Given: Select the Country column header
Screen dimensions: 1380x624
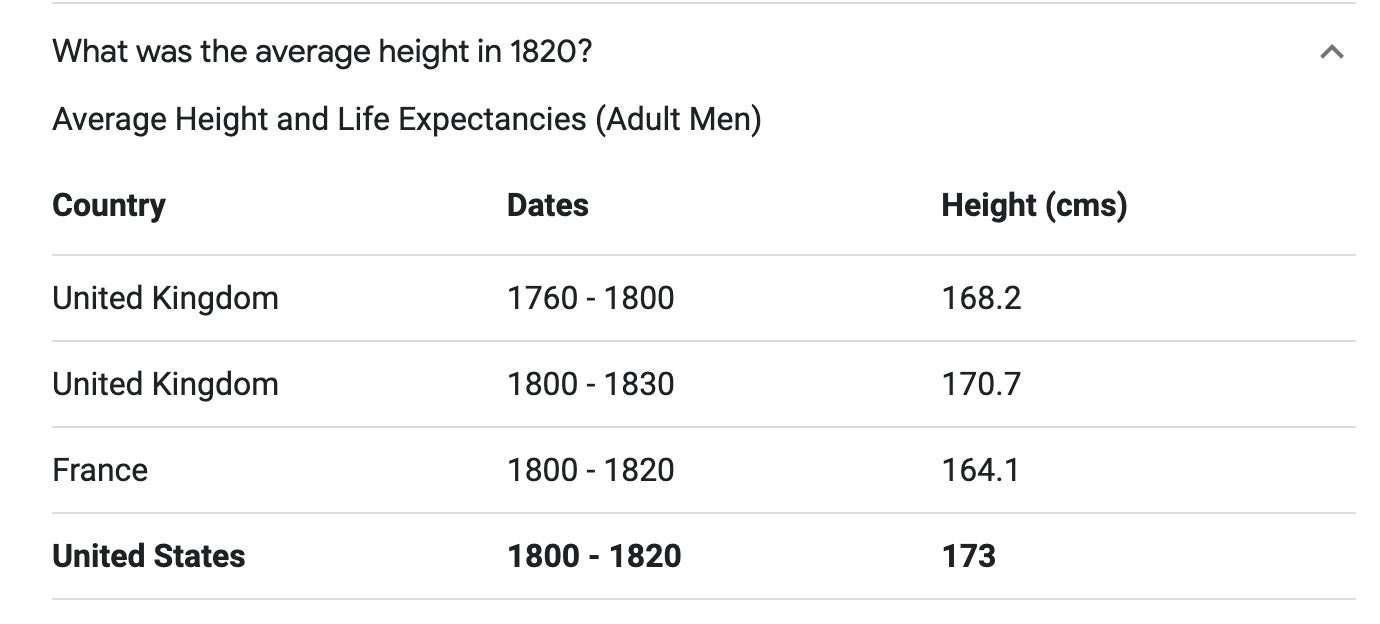Looking at the screenshot, I should point(109,205).
